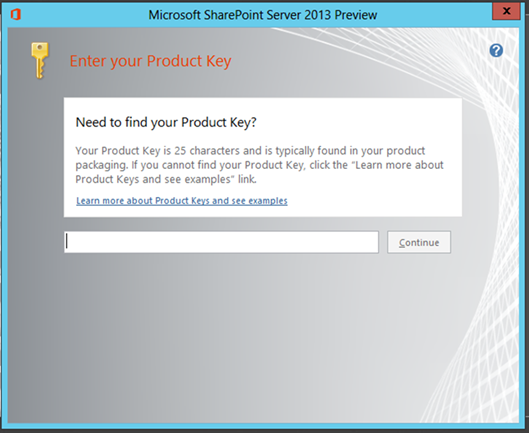Click the Office logo in the title bar
The width and height of the screenshot is (529, 433).
[x=16, y=15]
